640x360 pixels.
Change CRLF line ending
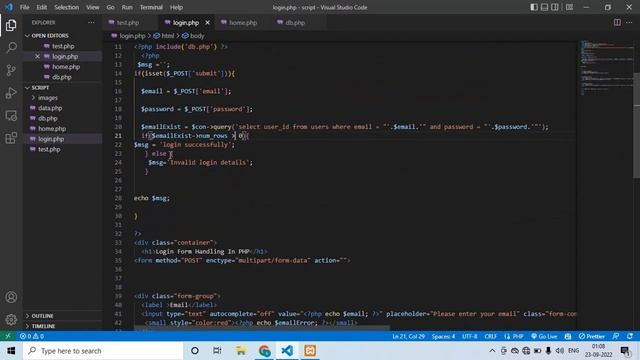pos(491,336)
